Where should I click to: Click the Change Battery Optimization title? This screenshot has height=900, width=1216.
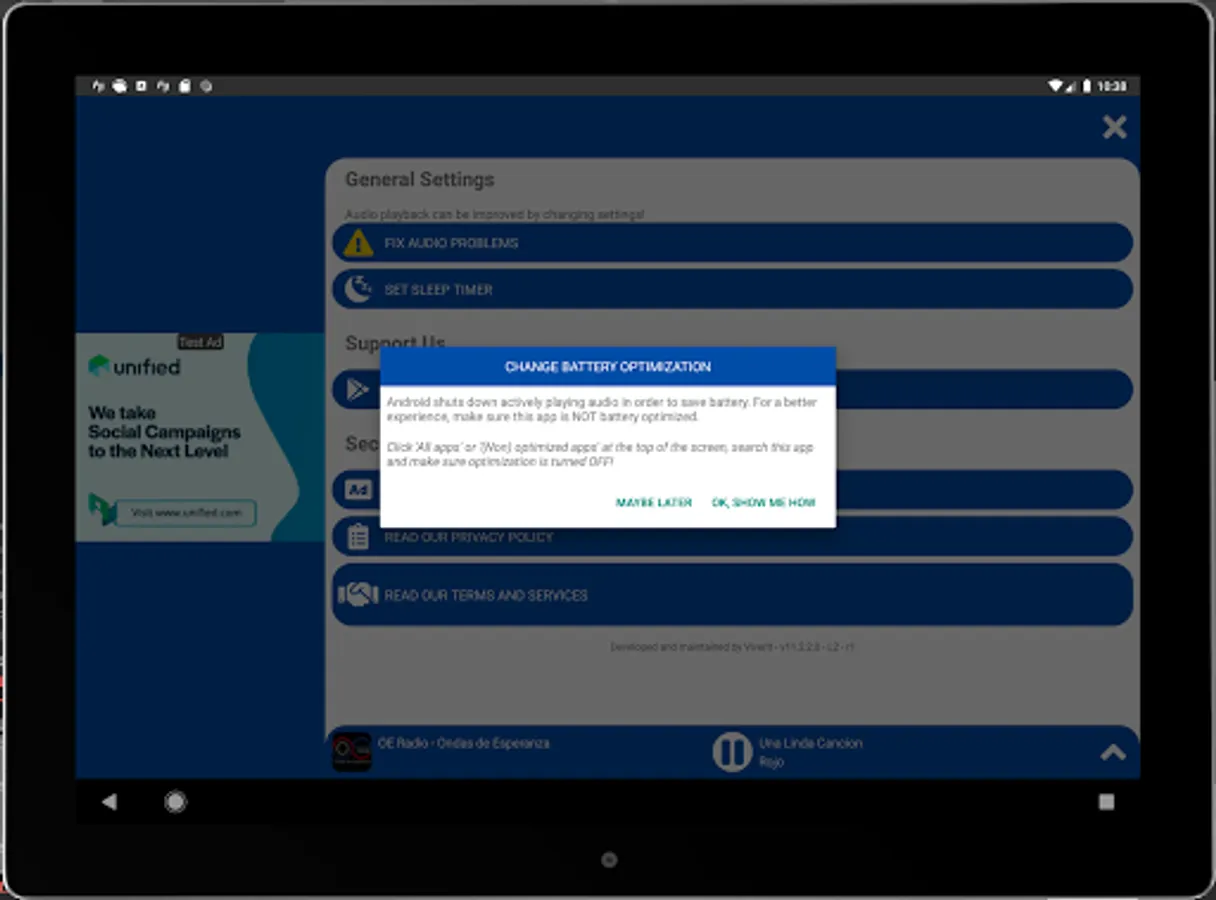pyautogui.click(x=607, y=367)
